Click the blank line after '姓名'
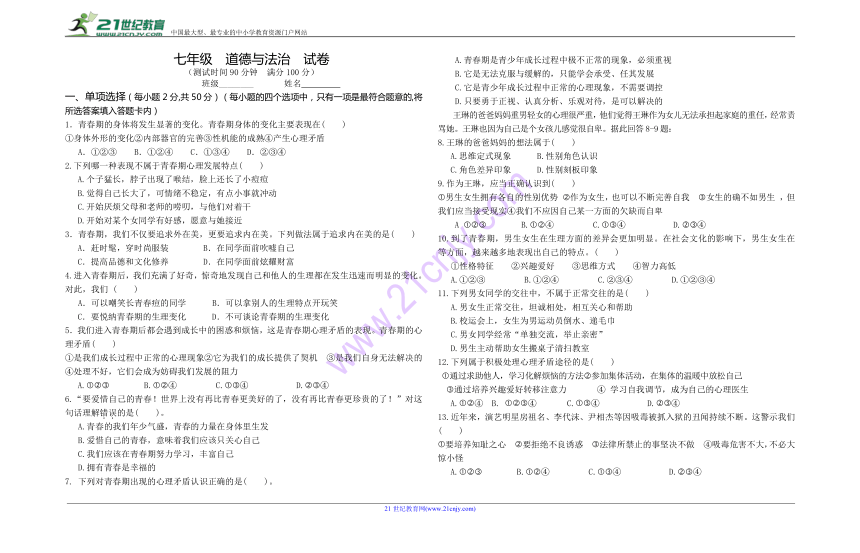Viewport: 860px width, 553px height. 321,84
